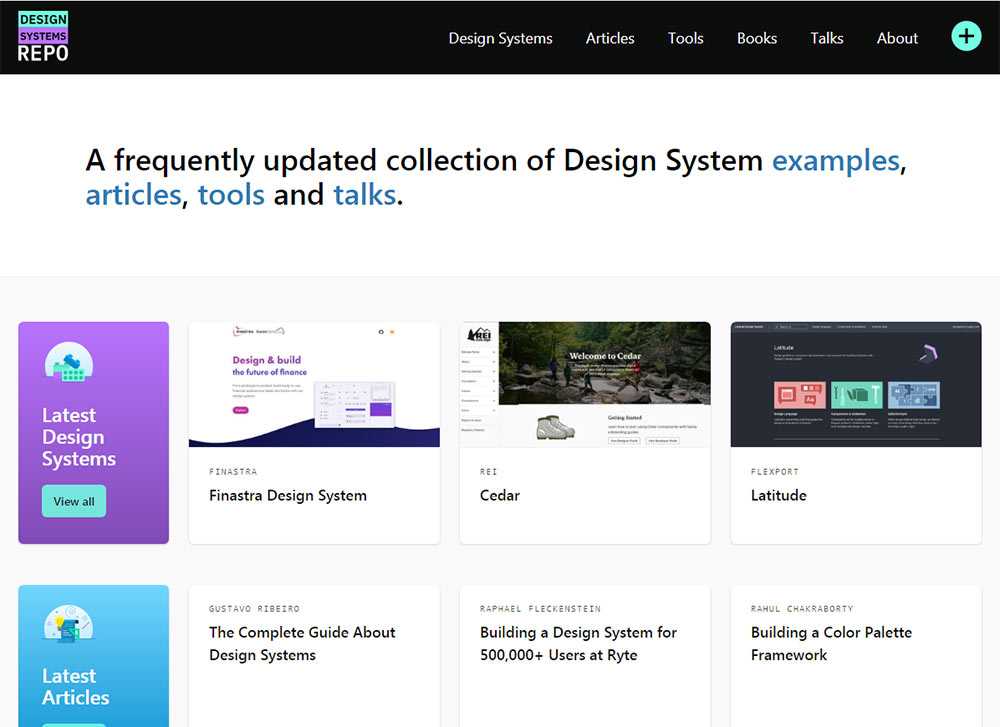Click the RAHUL CHAKRABORTY author label
Image resolution: width=1000 pixels, height=727 pixels.
pos(802,609)
